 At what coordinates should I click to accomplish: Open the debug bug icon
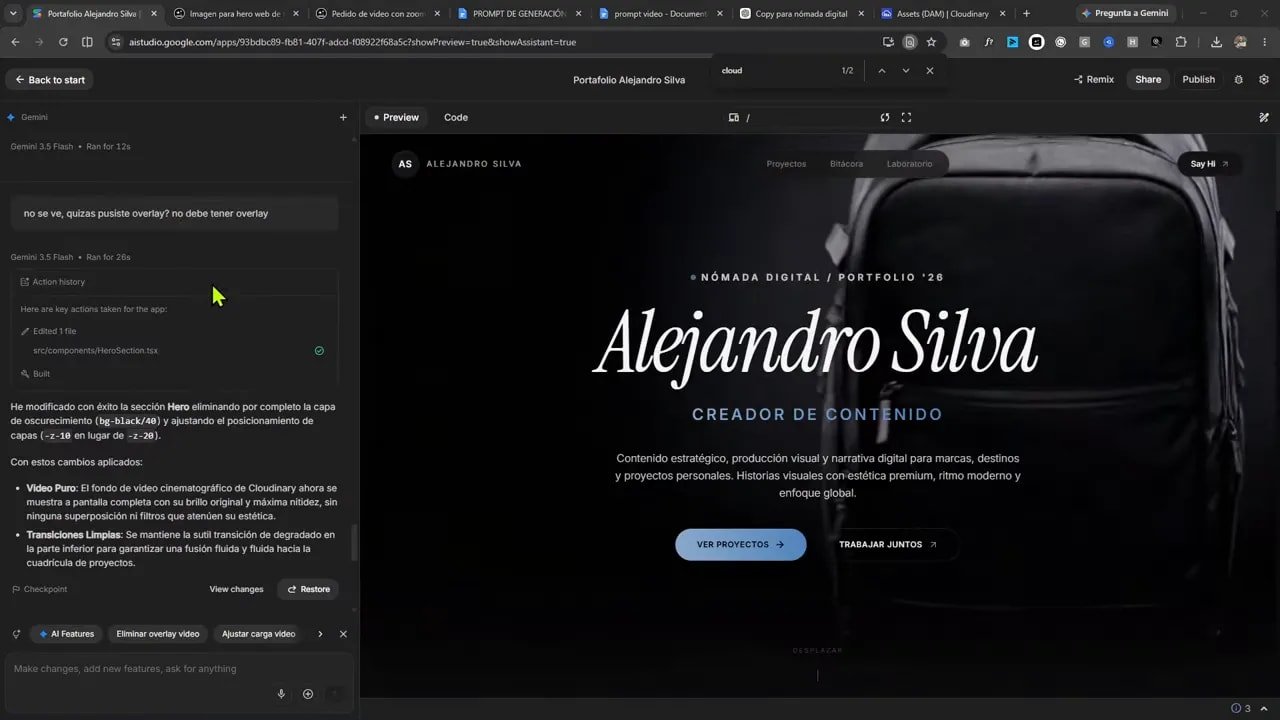1238,80
